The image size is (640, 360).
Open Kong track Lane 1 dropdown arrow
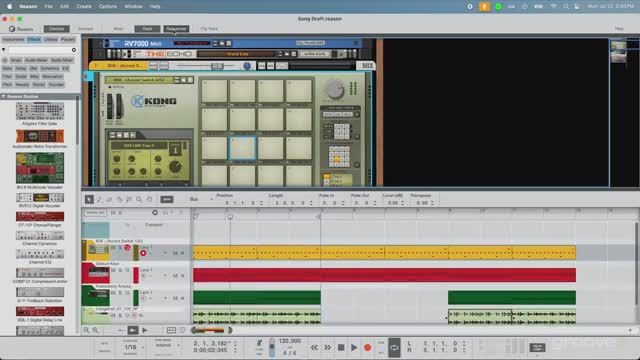pyautogui.click(x=165, y=253)
